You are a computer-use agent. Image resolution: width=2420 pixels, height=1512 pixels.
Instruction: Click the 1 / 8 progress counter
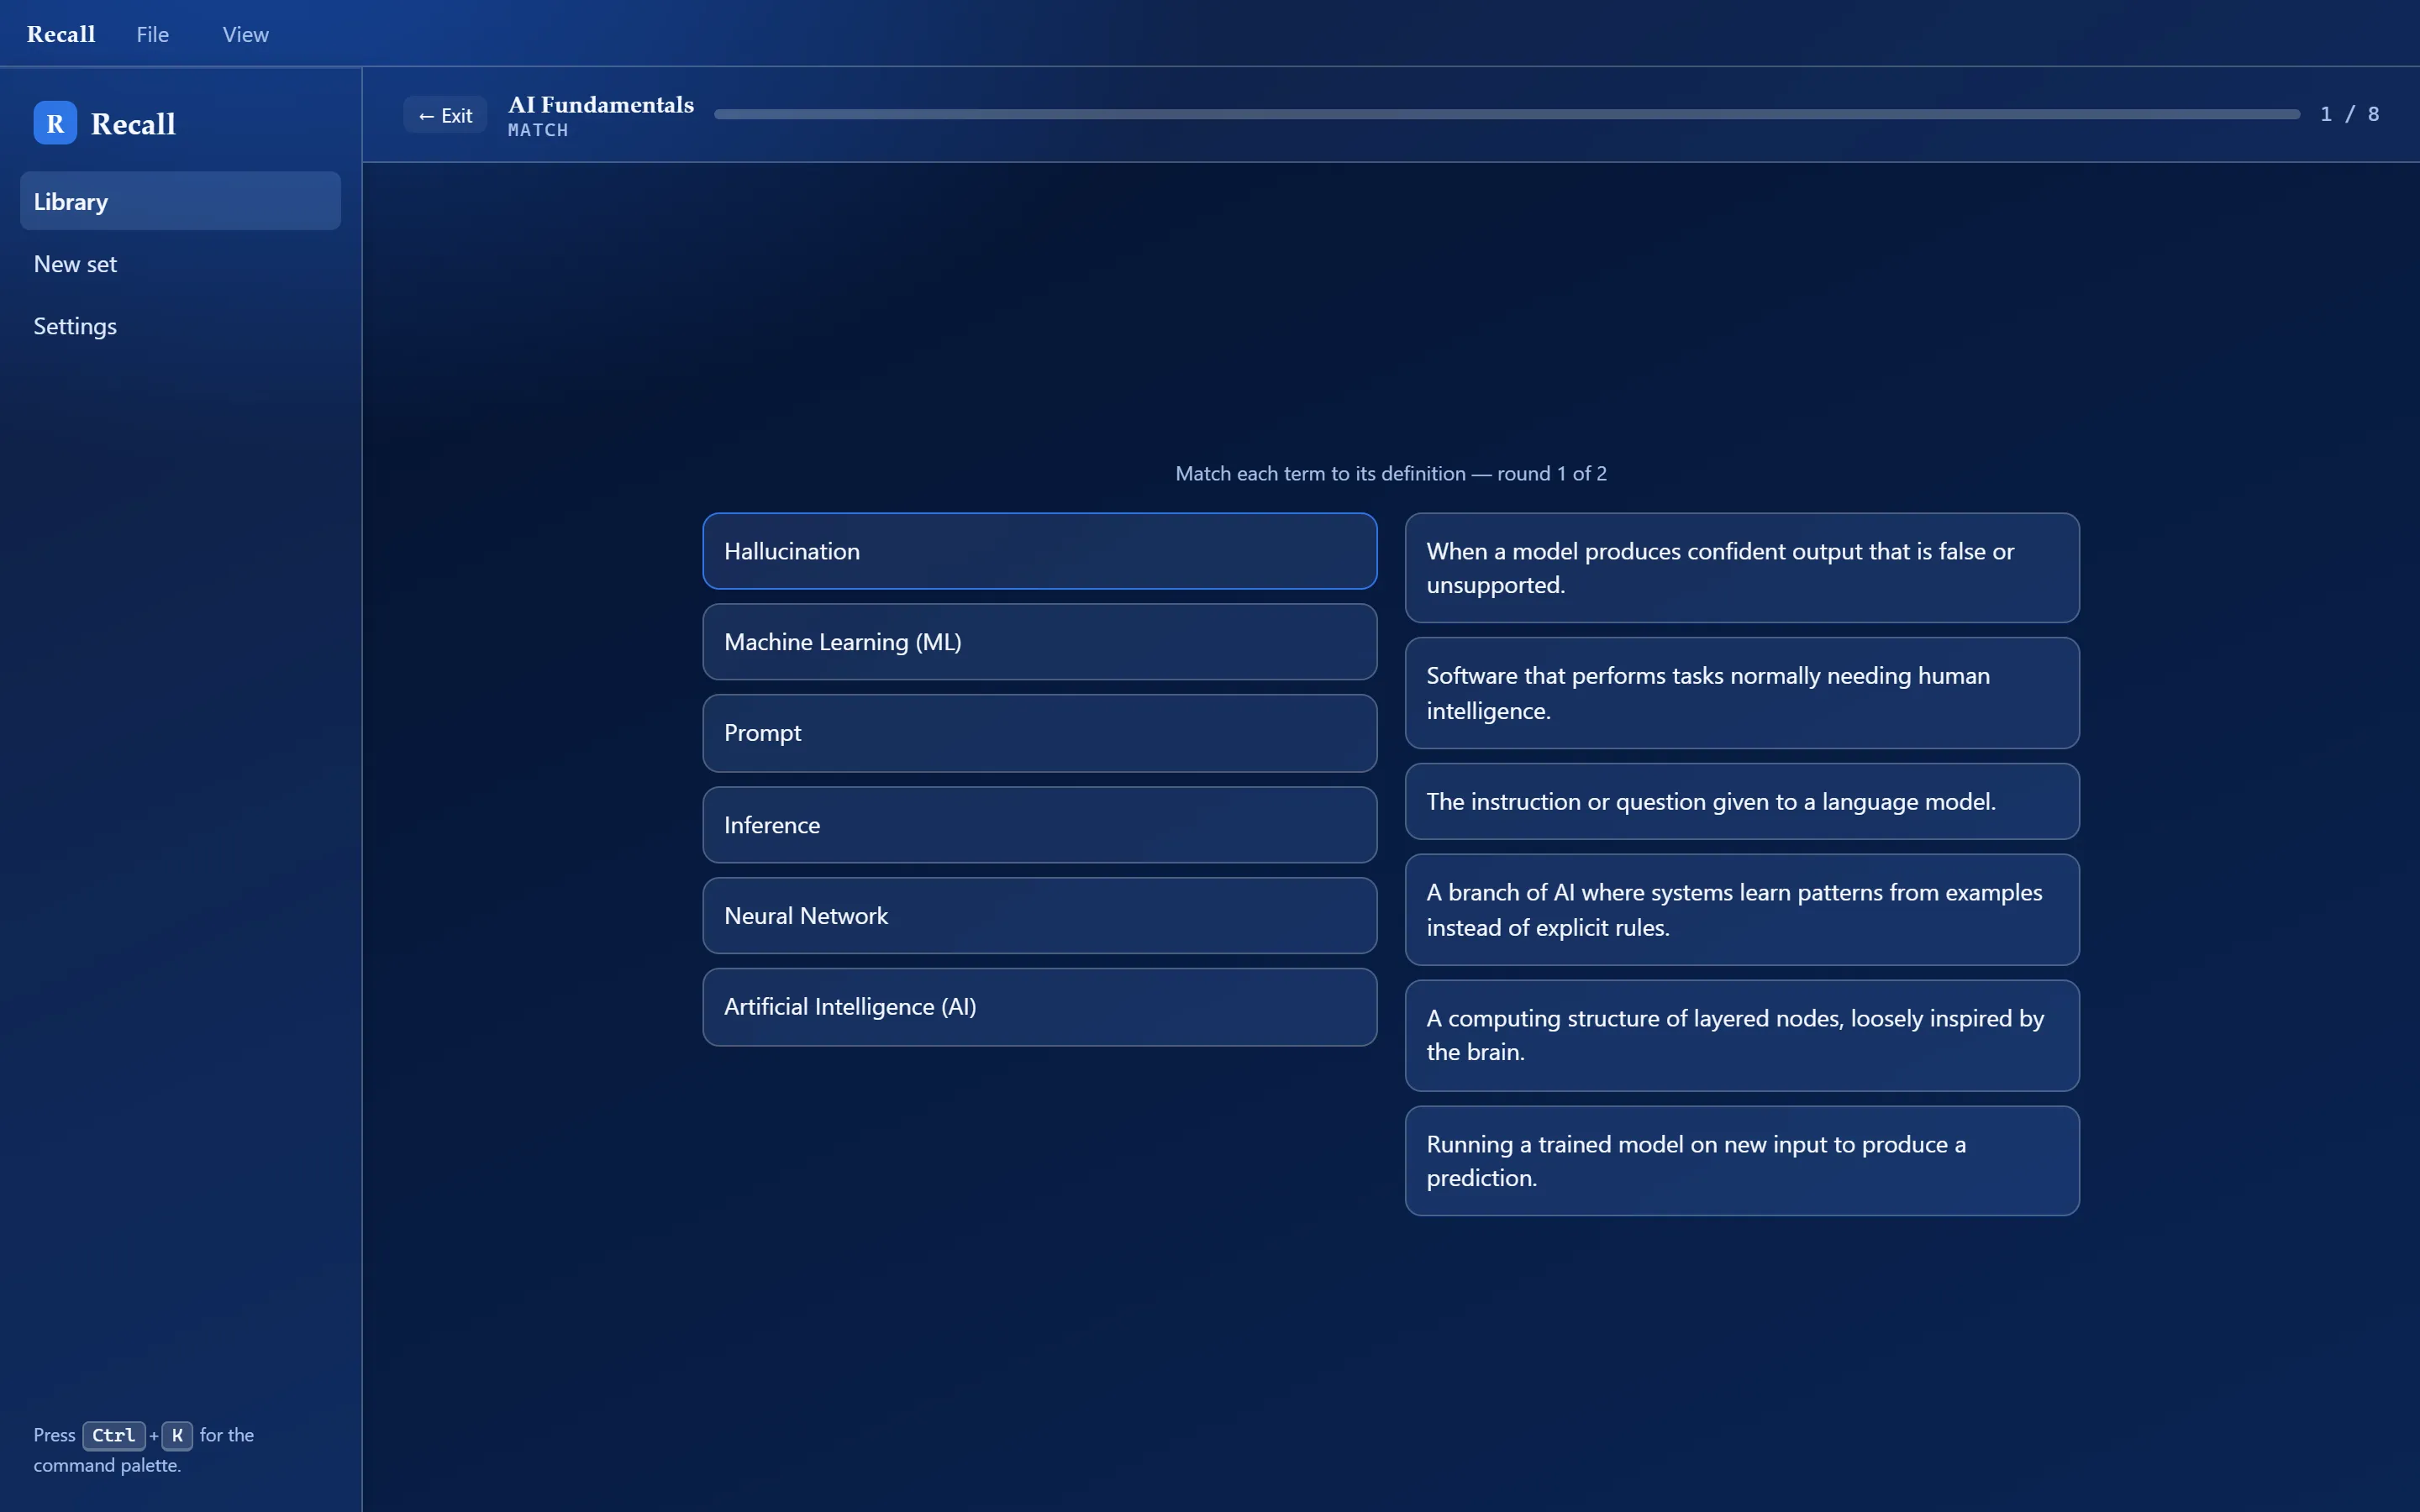click(2349, 114)
